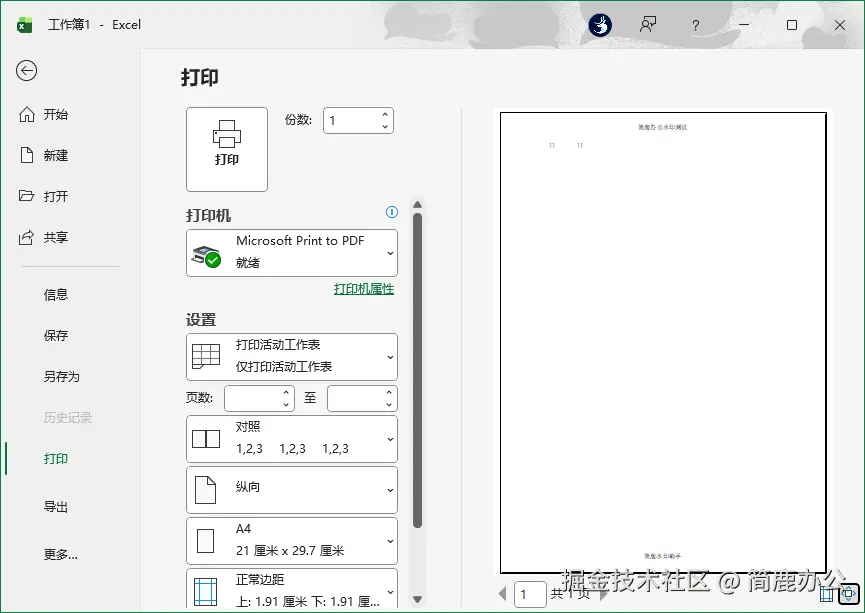Open Help via the question mark icon

click(x=695, y=25)
